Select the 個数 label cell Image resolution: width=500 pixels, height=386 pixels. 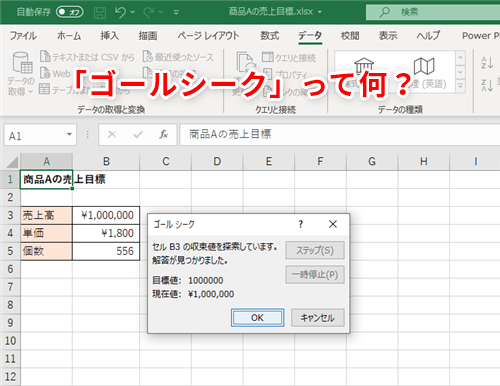47,251
